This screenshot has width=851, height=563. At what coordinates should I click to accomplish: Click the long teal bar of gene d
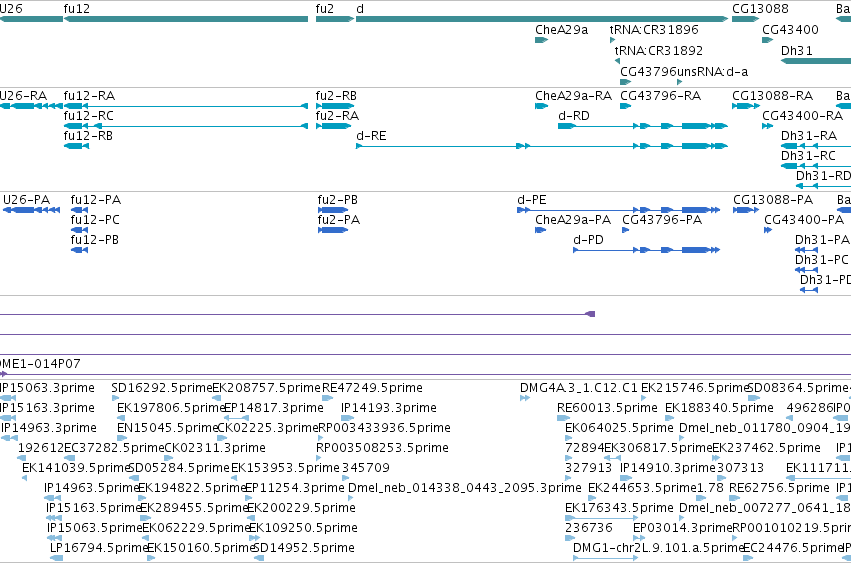(542, 19)
